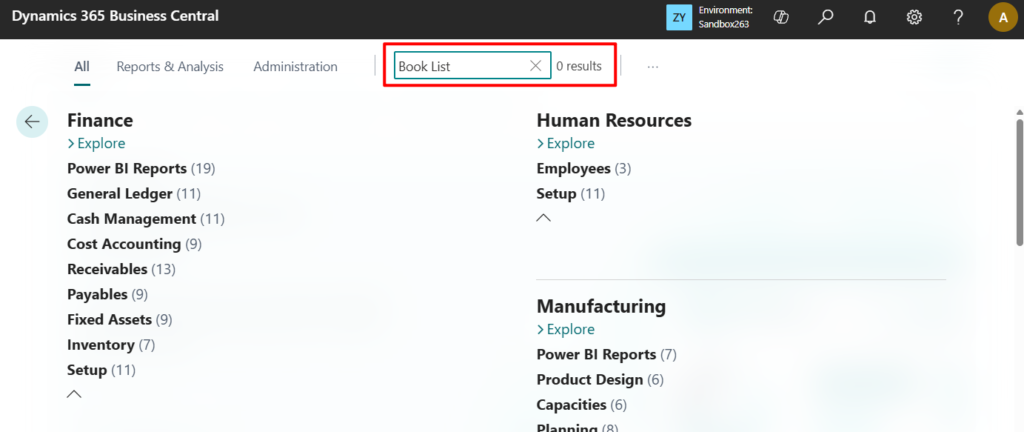The image size is (1024, 432).
Task: Click the help question mark icon
Action: [x=958, y=17]
